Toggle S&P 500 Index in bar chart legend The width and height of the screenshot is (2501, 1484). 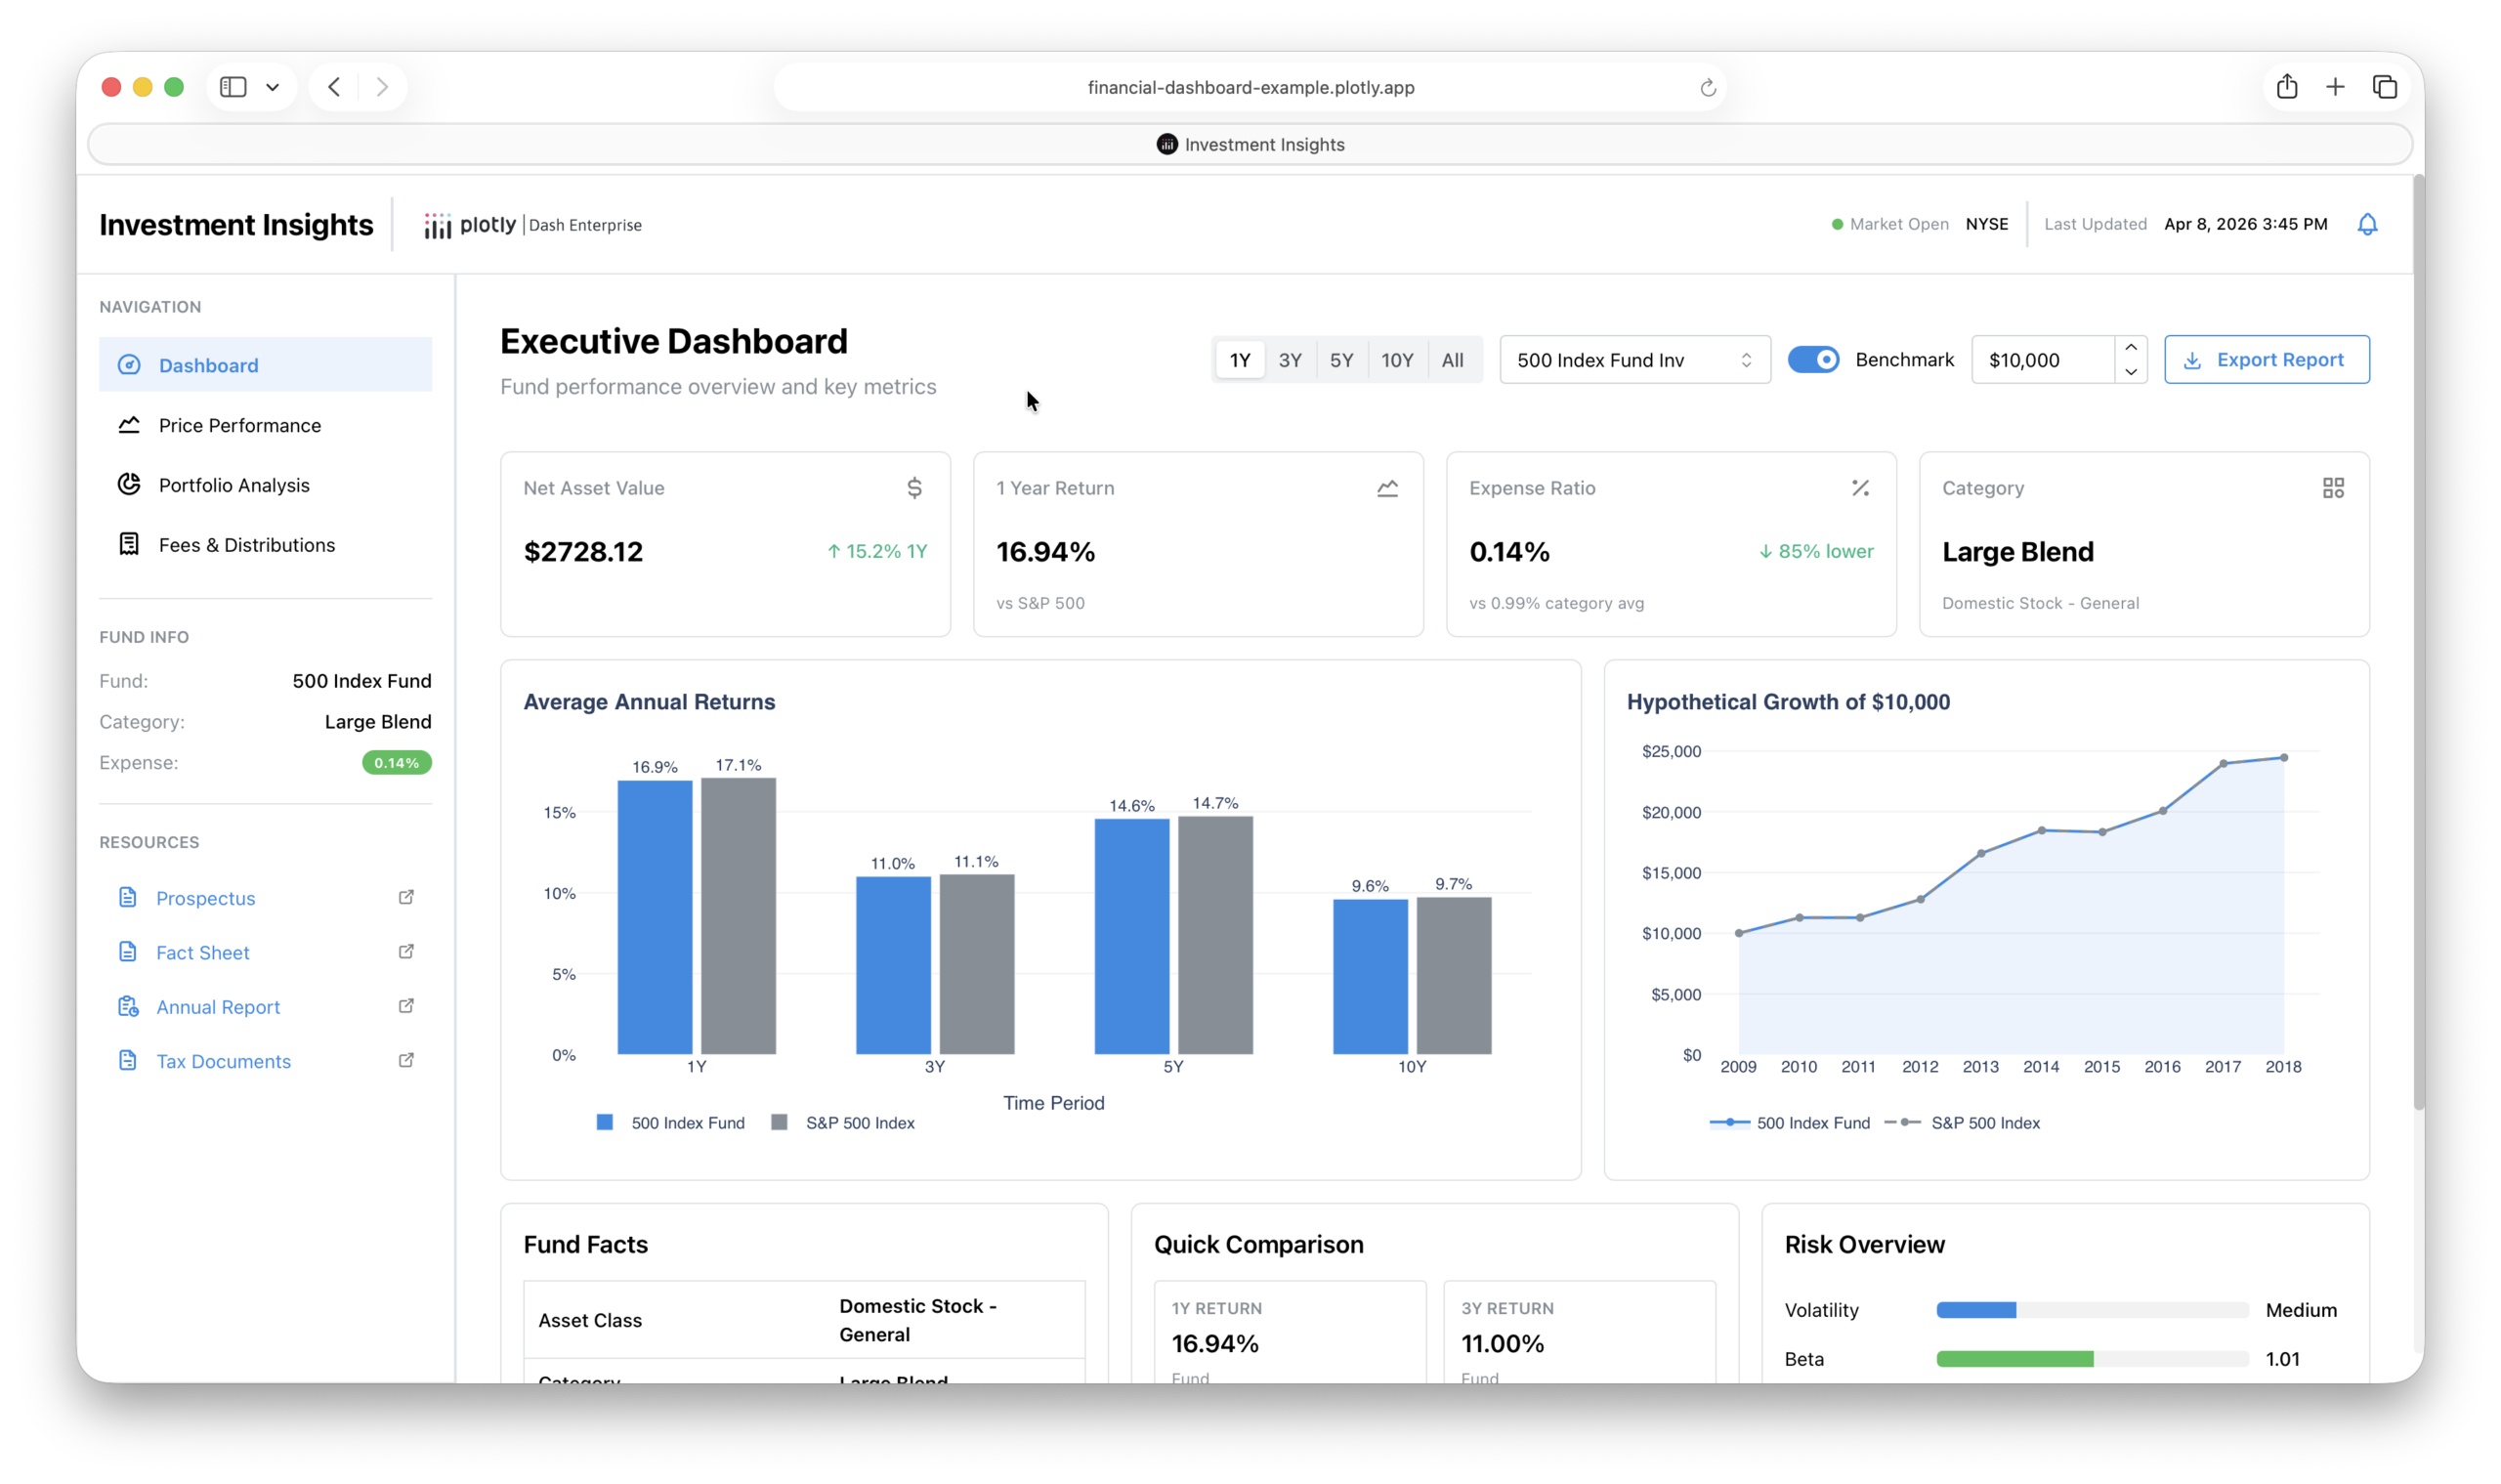(x=843, y=1122)
